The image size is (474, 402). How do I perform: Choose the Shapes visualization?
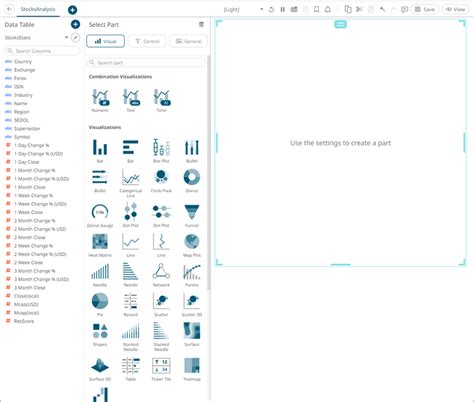(100, 334)
